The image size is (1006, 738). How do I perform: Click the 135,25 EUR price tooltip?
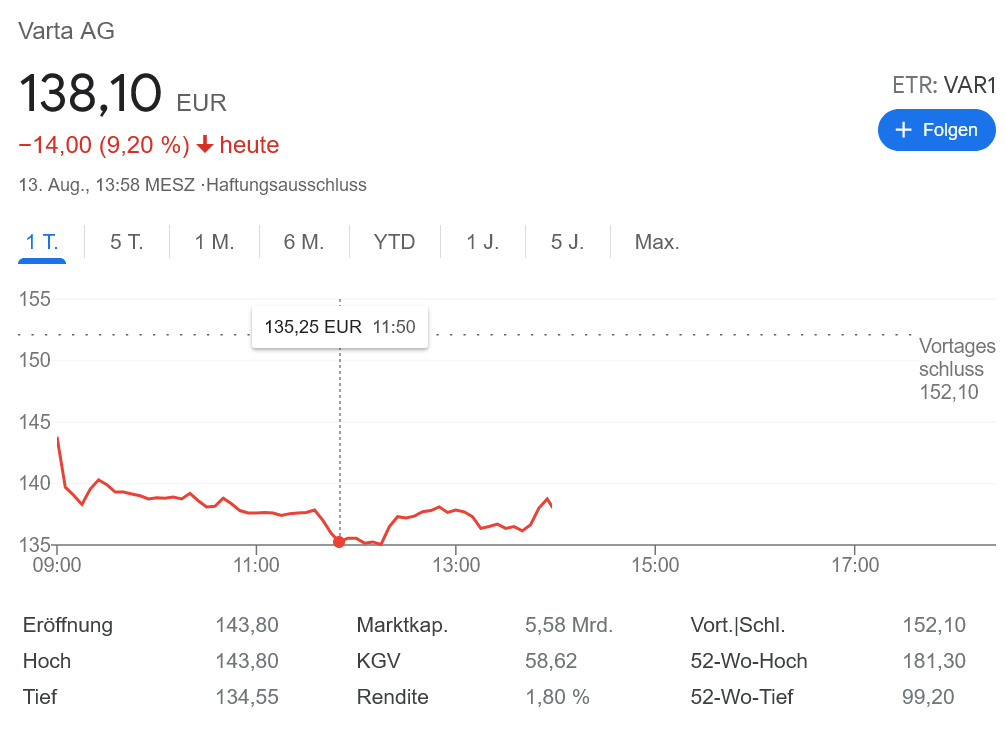(340, 327)
